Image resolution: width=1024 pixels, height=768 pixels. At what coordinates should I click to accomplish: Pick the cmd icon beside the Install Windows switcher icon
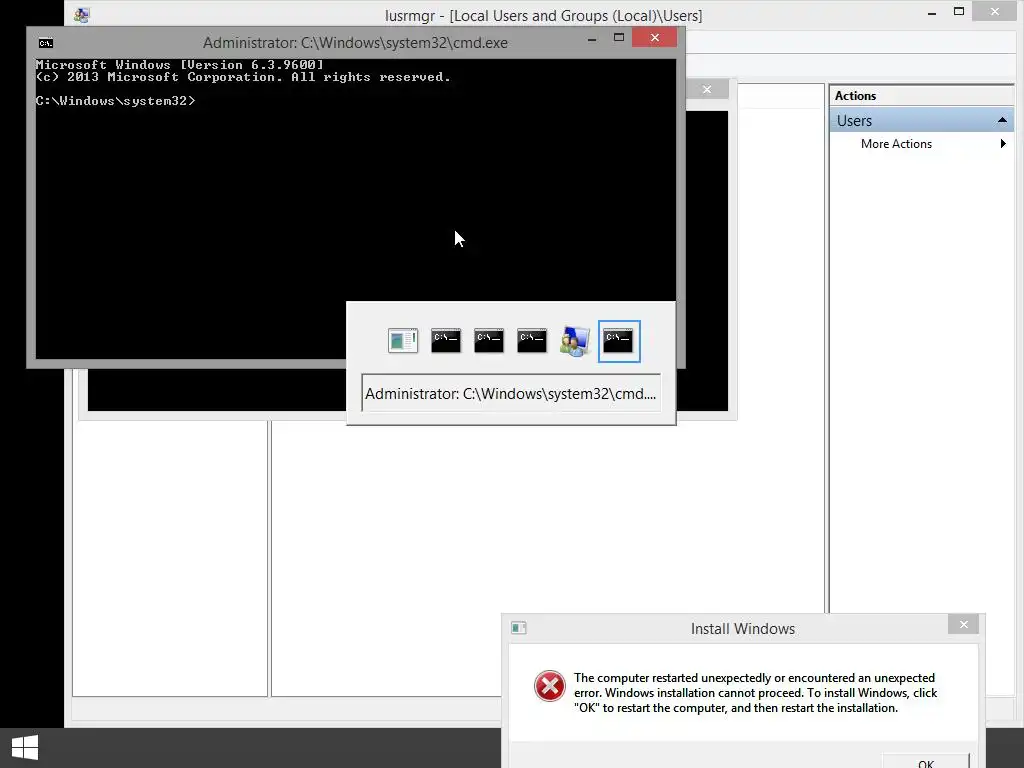(x=446, y=341)
